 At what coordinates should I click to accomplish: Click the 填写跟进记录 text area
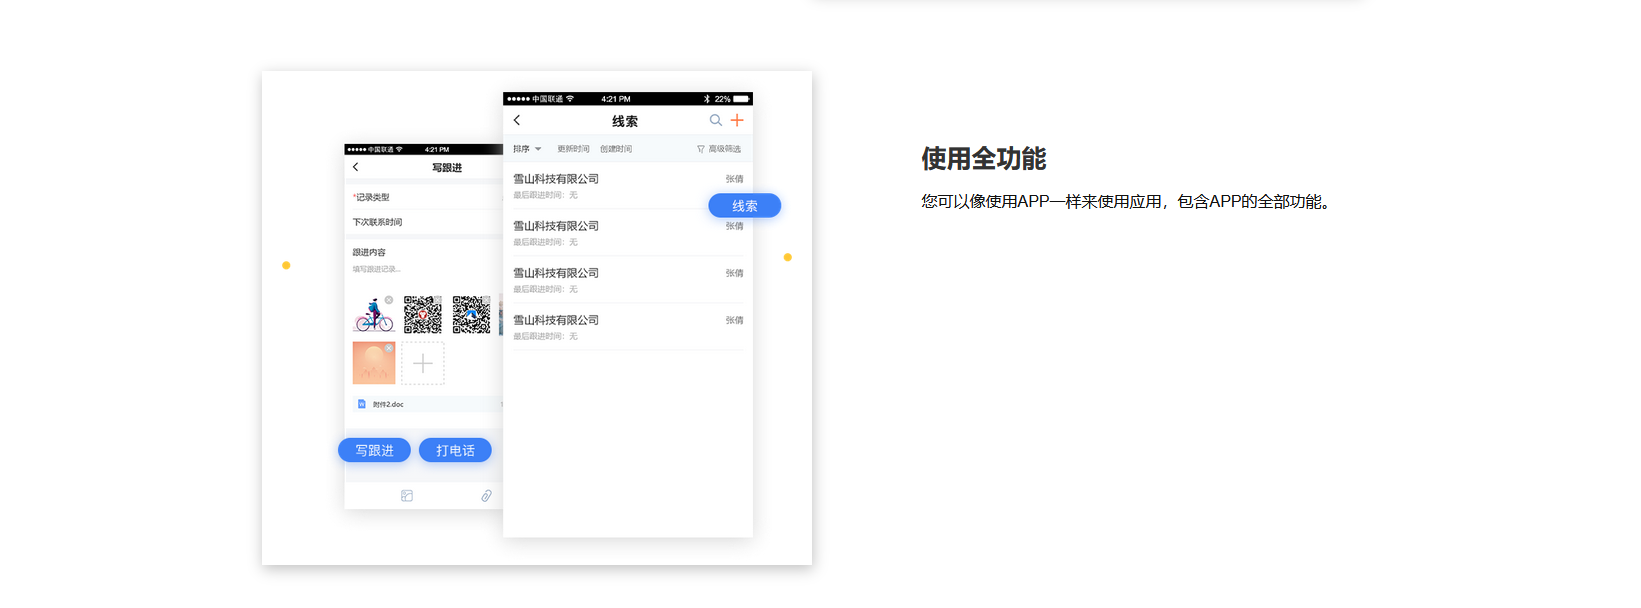[x=377, y=269]
